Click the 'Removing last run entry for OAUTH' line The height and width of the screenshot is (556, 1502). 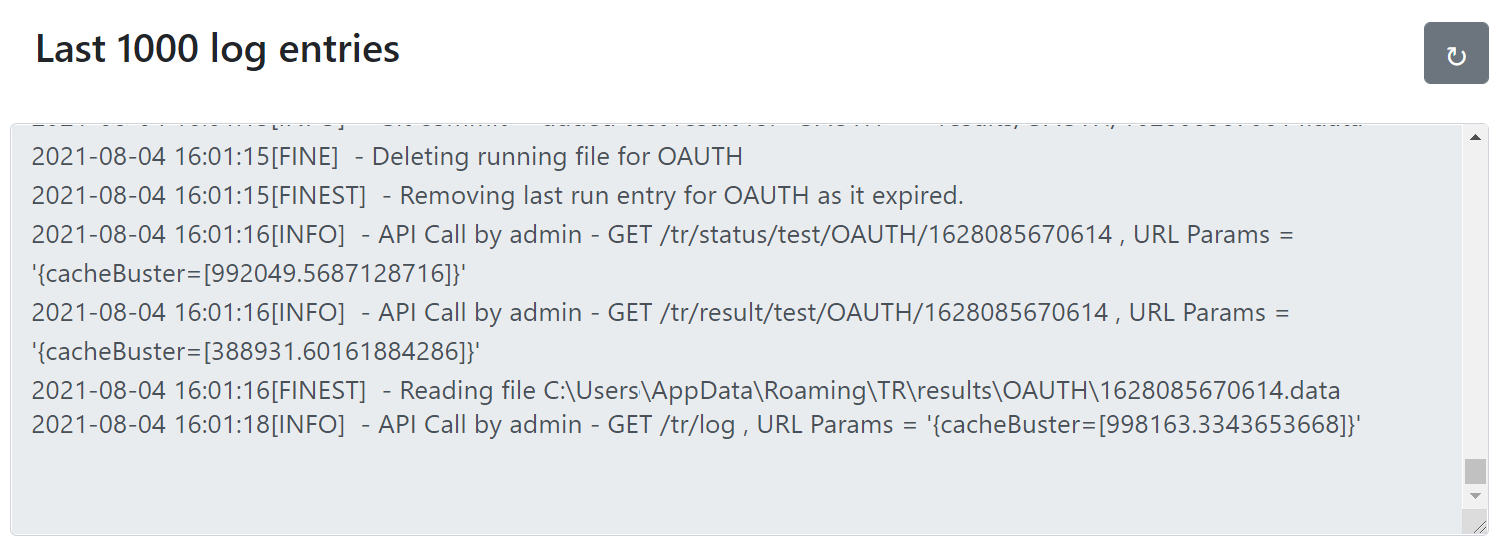pyautogui.click(x=498, y=196)
